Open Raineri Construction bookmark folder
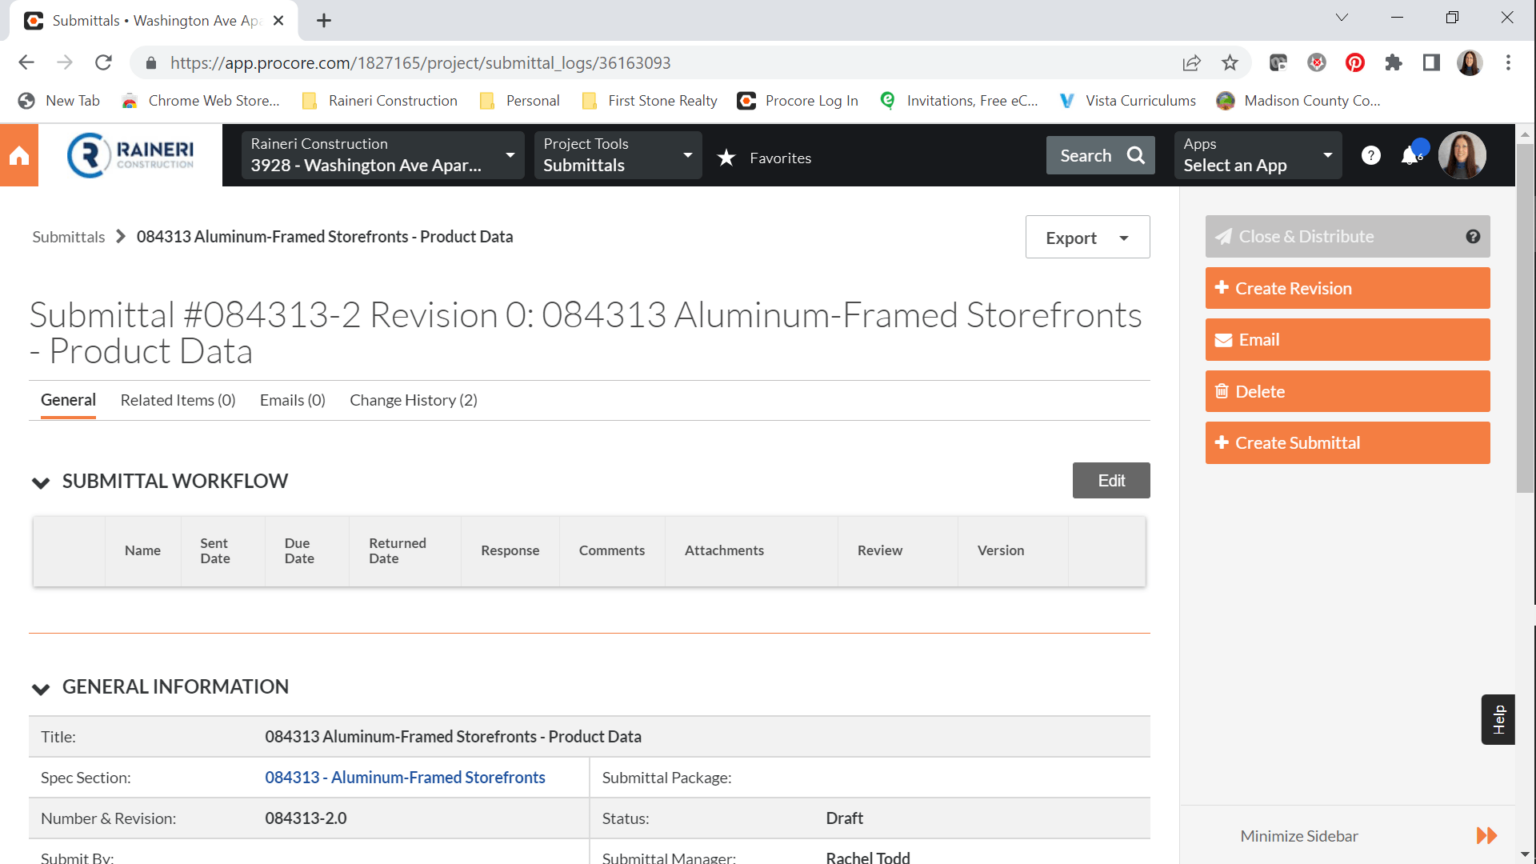The height and width of the screenshot is (864, 1536). (379, 101)
